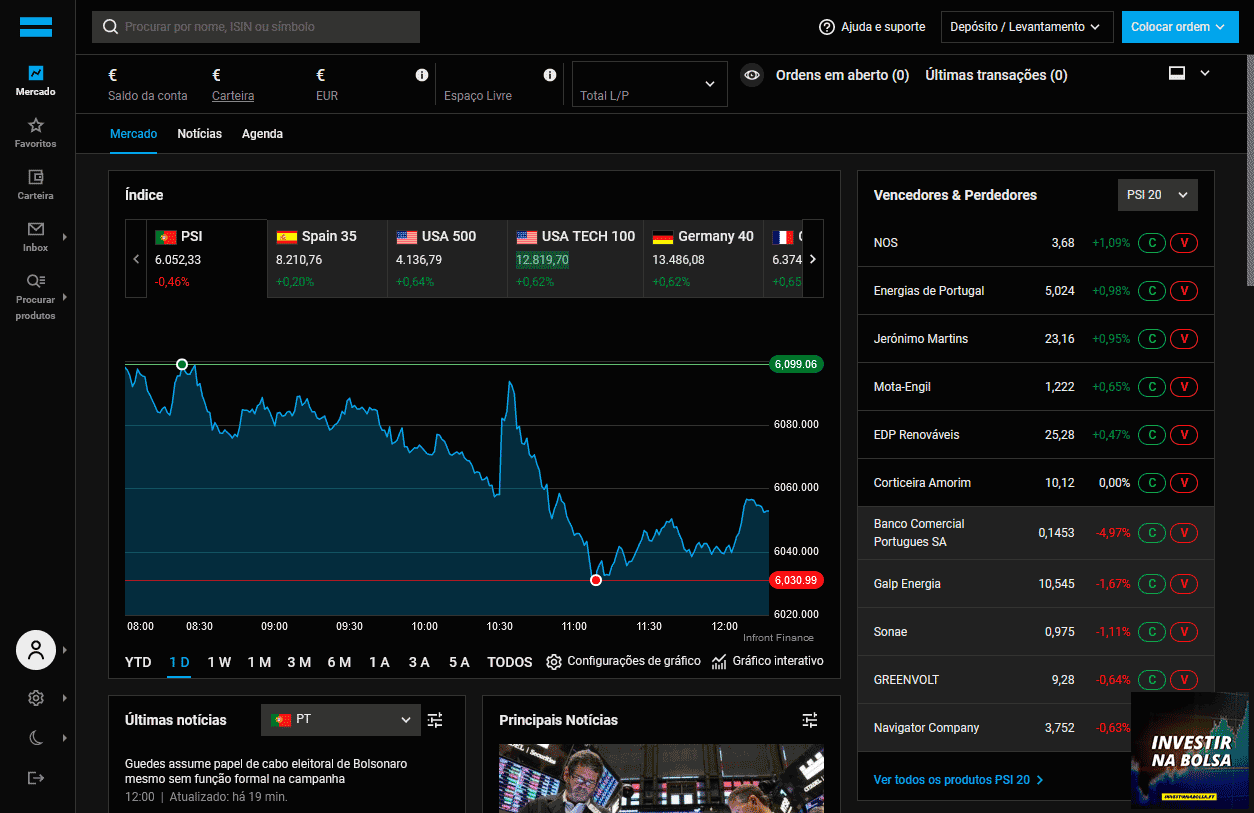This screenshot has width=1254, height=813.
Task: Open the PSI 20 index selector dropdown
Action: pyautogui.click(x=1157, y=195)
